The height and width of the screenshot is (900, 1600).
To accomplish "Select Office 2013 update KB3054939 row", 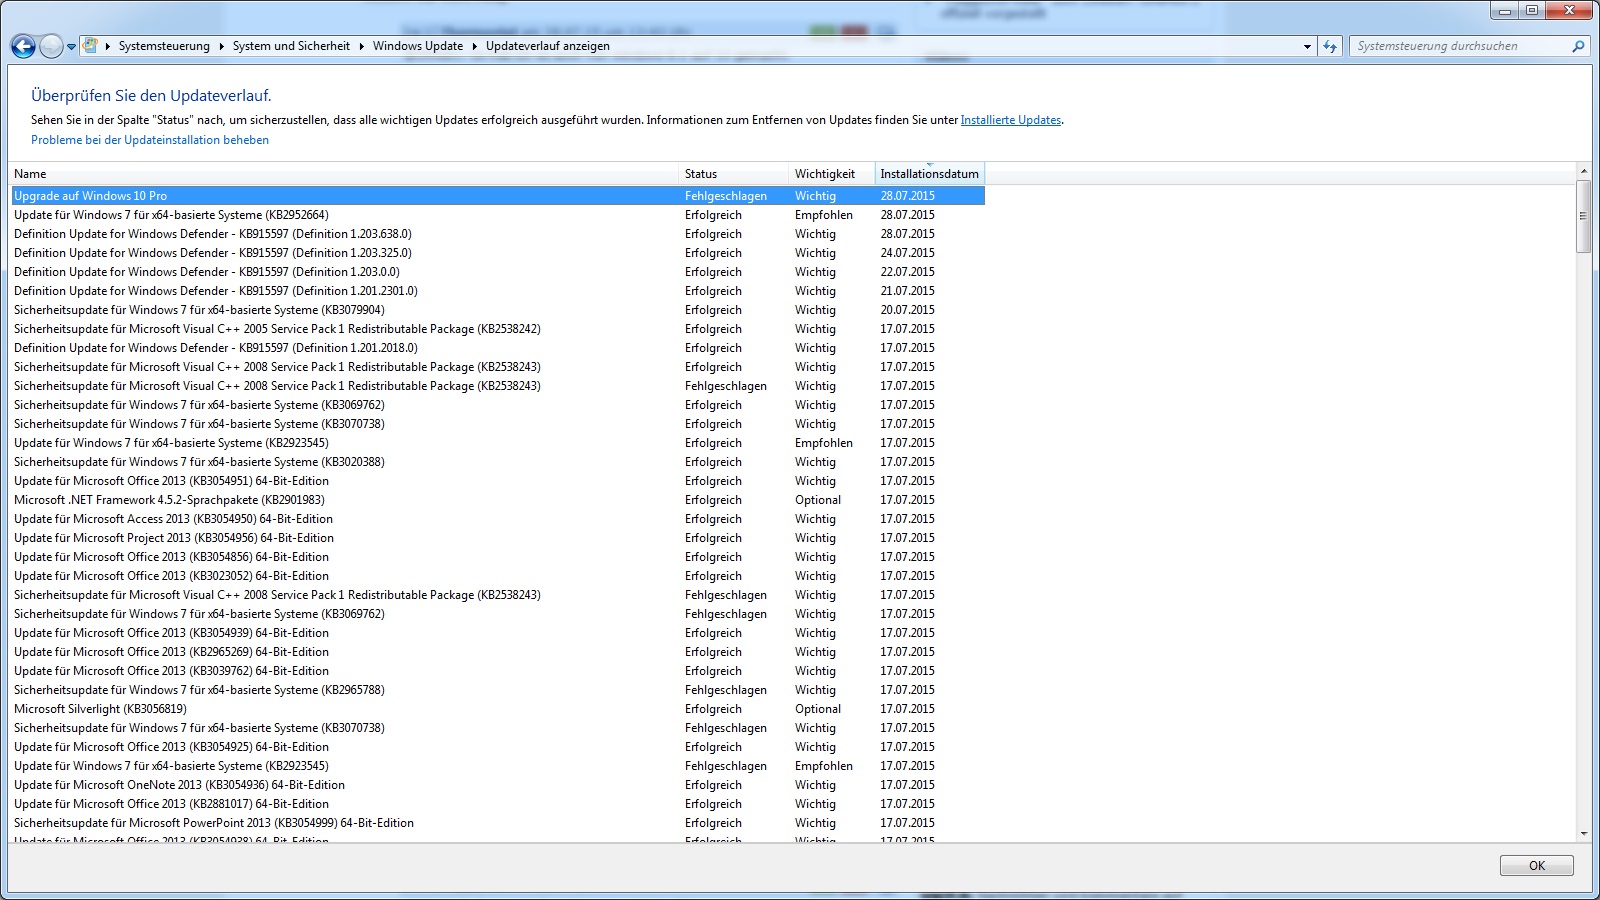I will click(498, 633).
